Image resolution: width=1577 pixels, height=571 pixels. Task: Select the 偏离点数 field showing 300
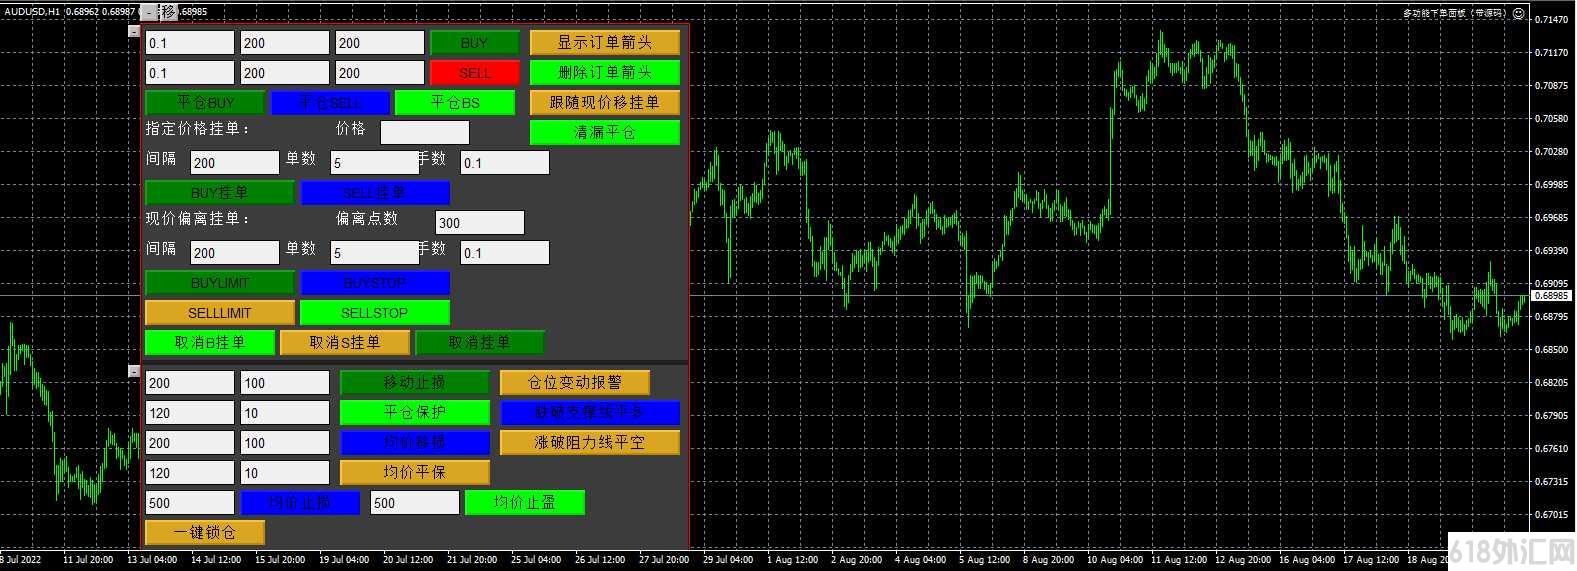pos(479,222)
